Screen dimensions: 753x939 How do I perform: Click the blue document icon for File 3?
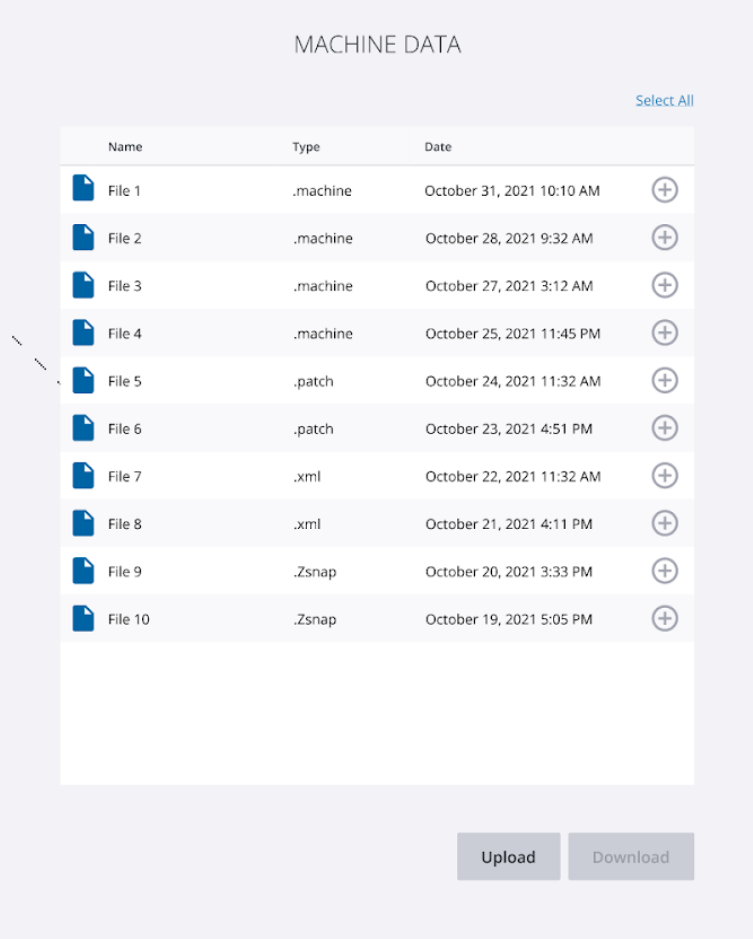(x=83, y=285)
